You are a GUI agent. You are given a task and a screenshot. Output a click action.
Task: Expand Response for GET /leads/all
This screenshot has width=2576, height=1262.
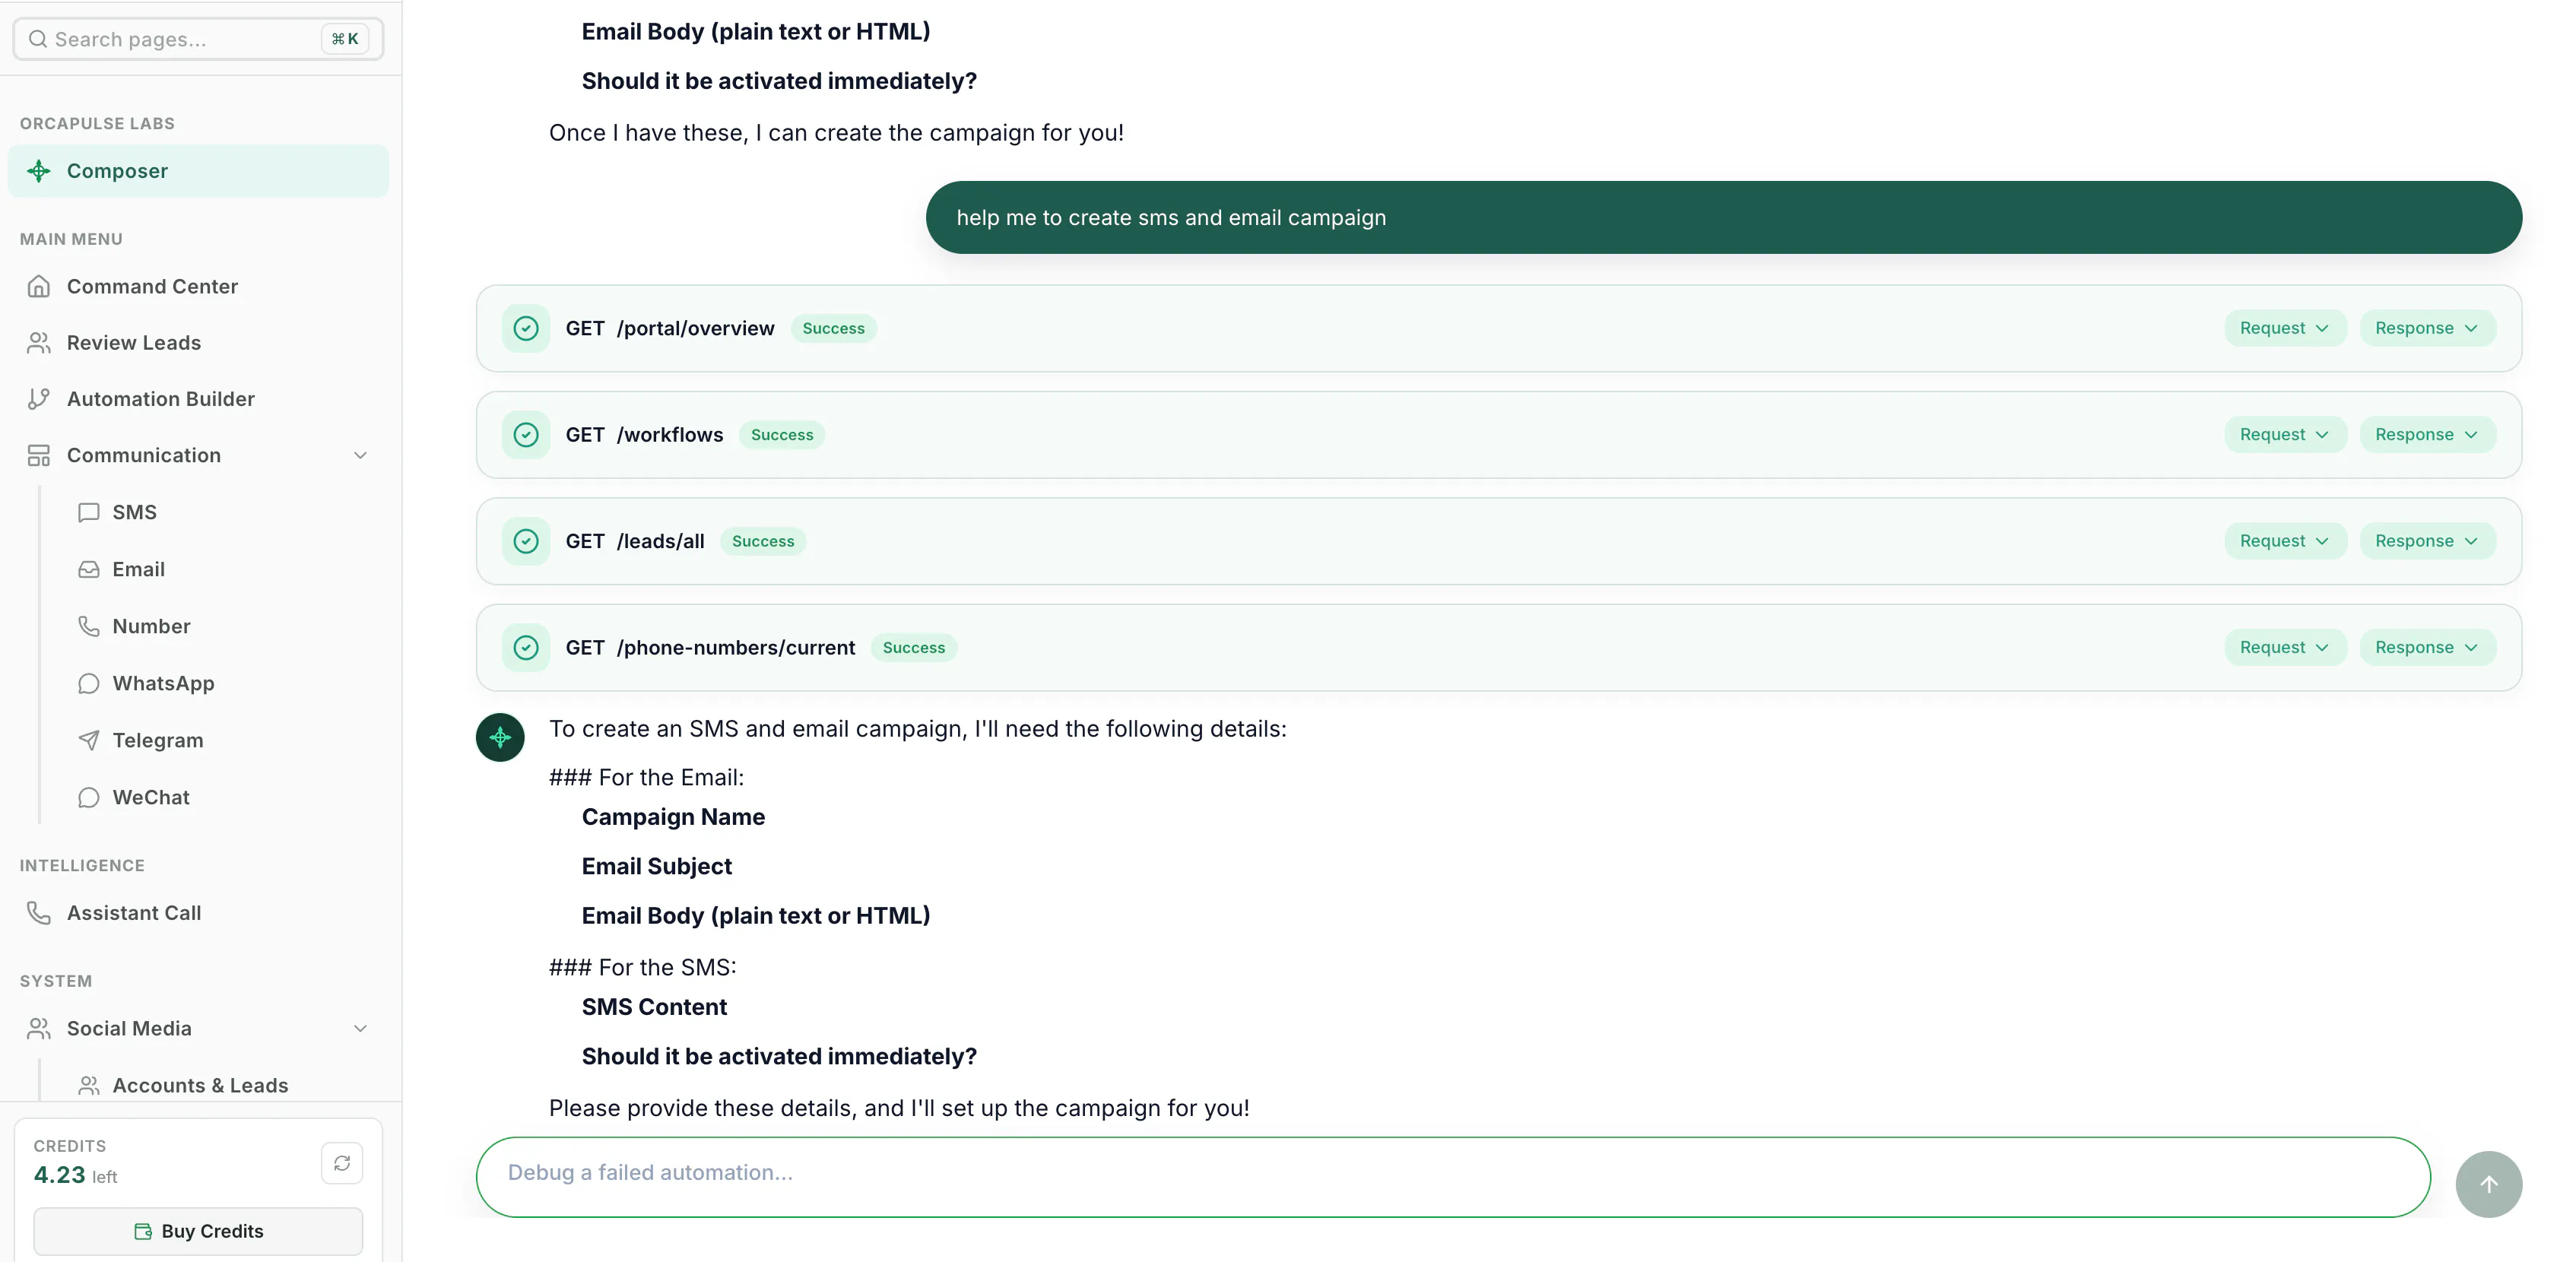[x=2427, y=541]
